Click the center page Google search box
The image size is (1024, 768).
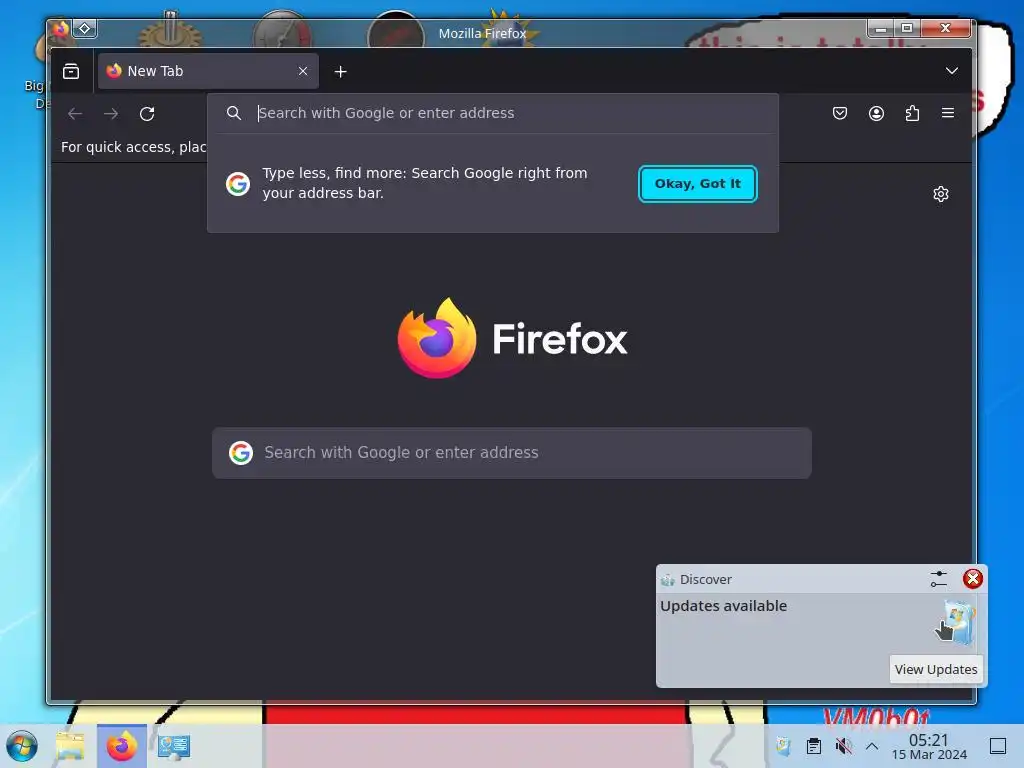(x=511, y=453)
